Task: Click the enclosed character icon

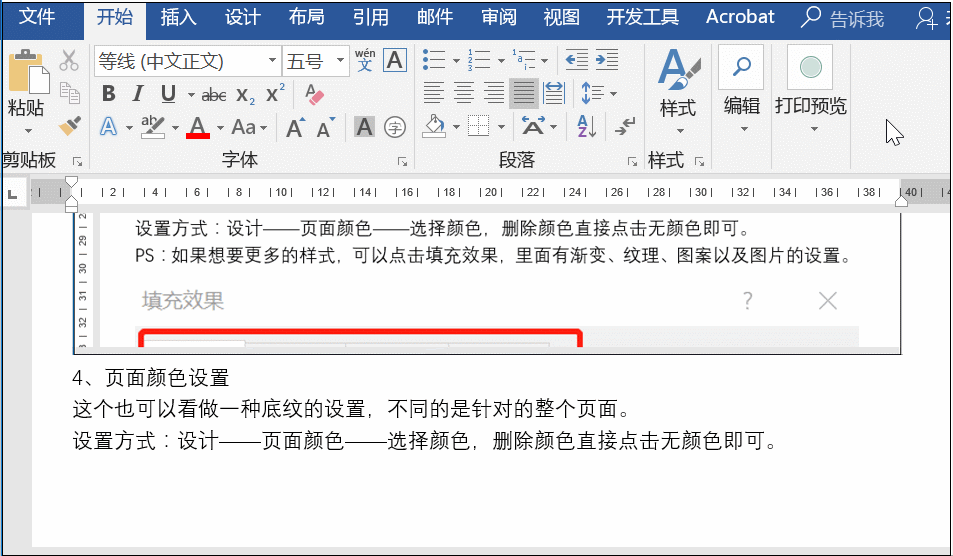Action: [395, 128]
